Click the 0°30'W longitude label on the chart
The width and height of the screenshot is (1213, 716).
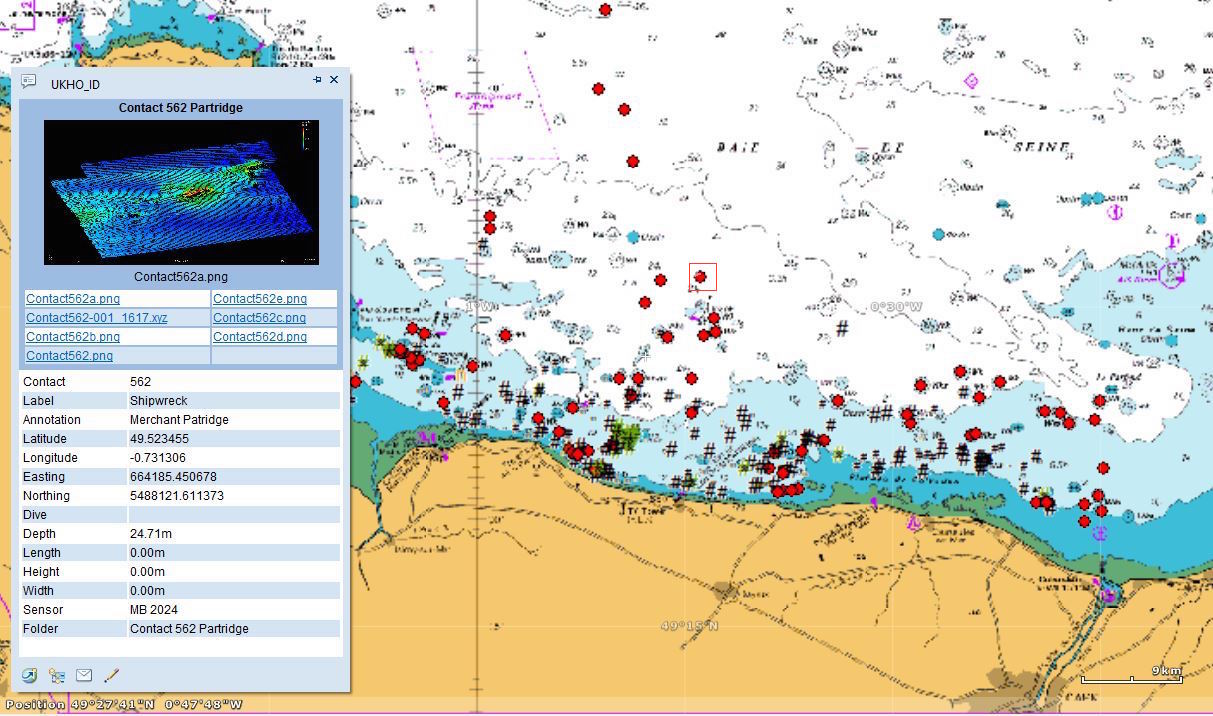(895, 307)
